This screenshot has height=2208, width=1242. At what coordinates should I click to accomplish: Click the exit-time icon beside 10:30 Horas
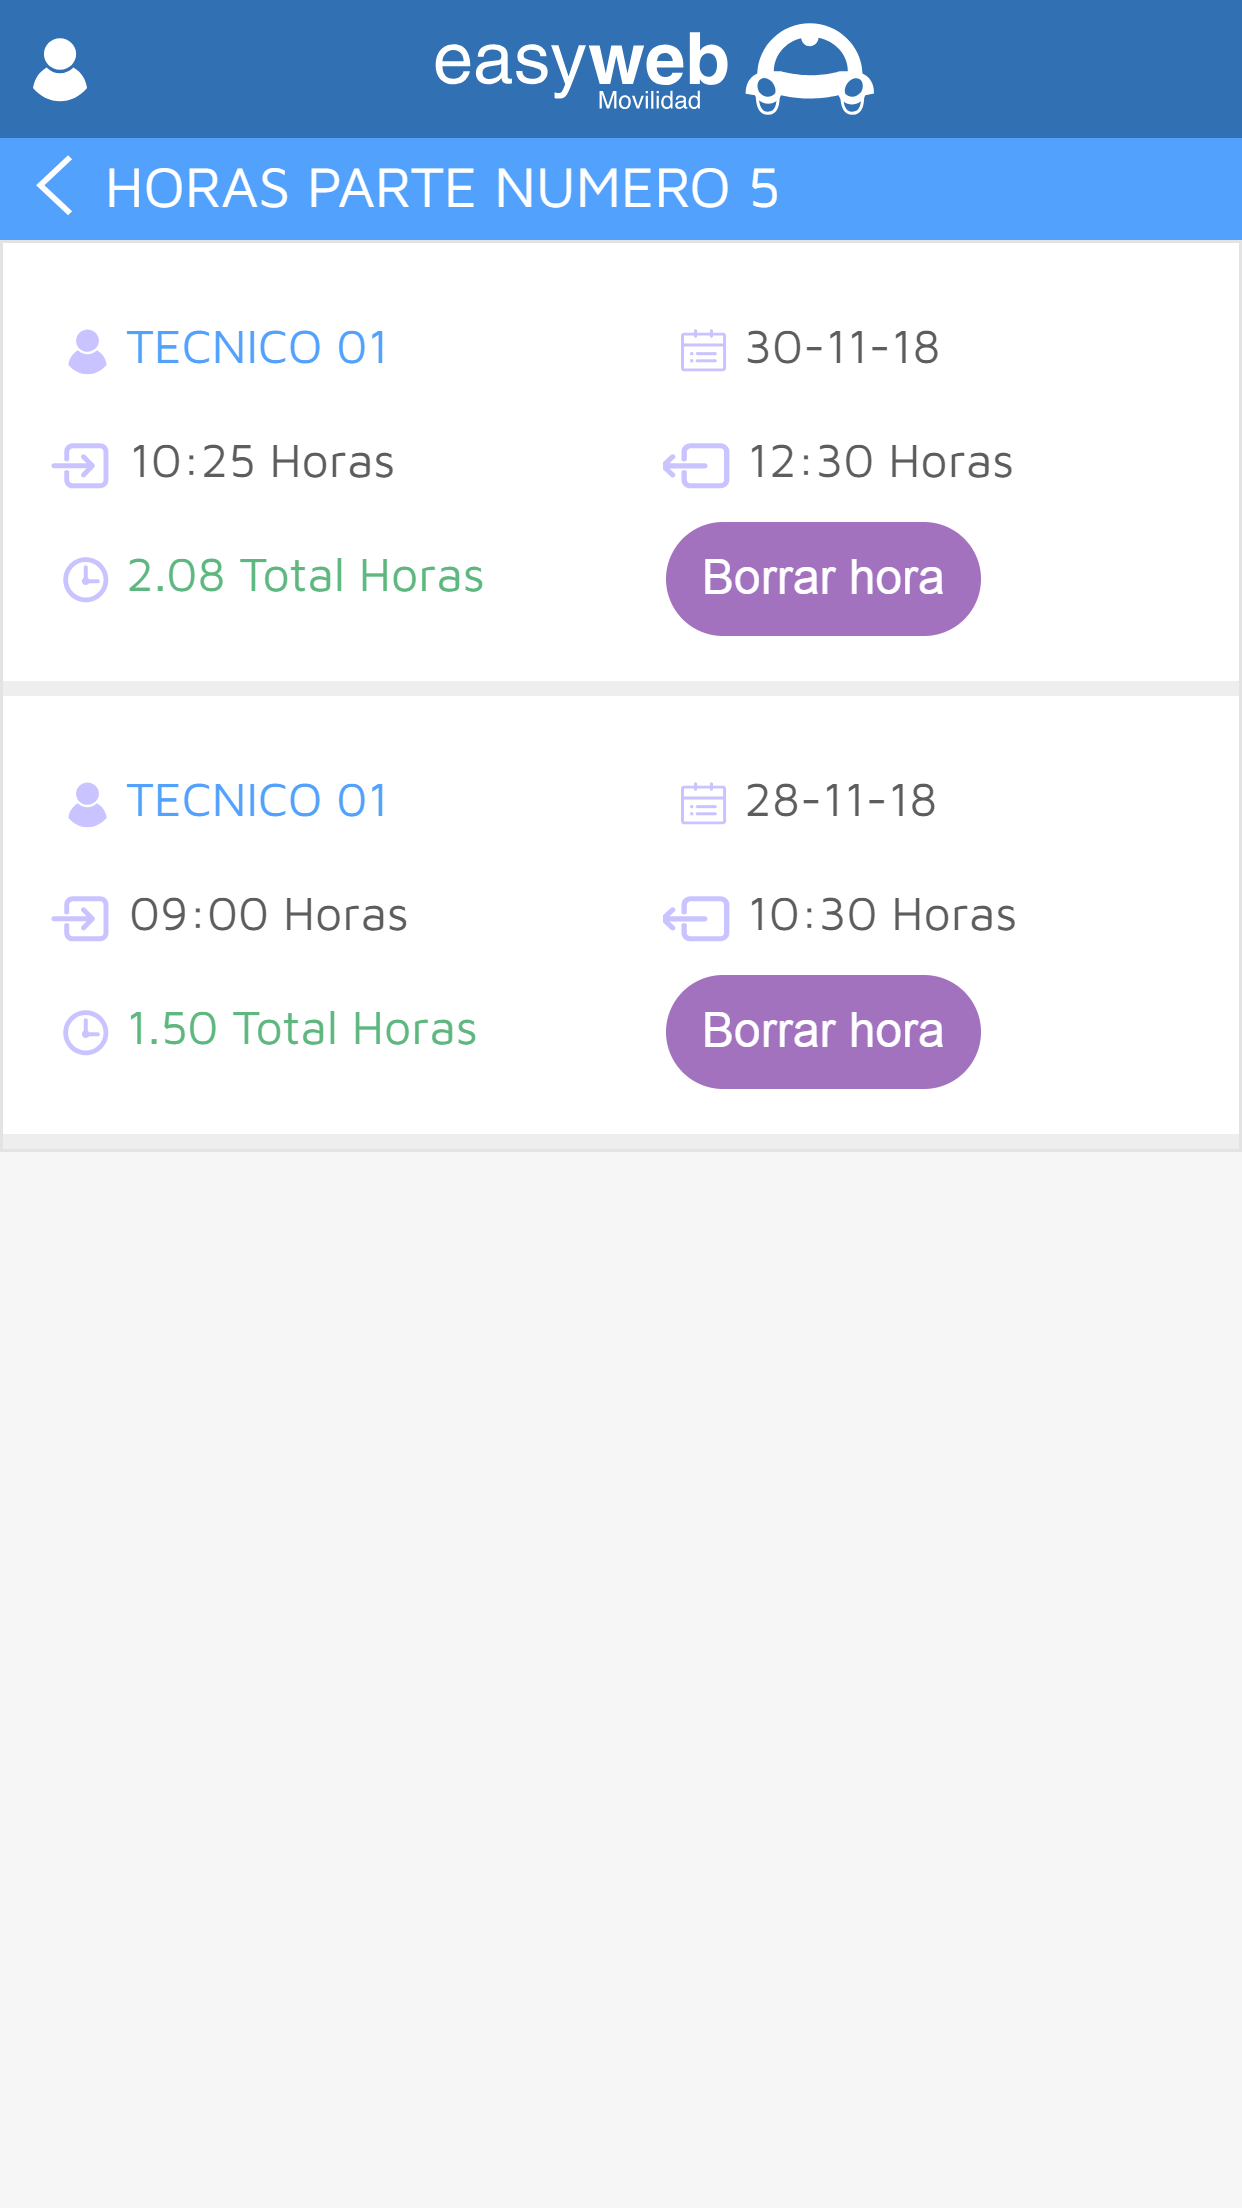click(696, 918)
